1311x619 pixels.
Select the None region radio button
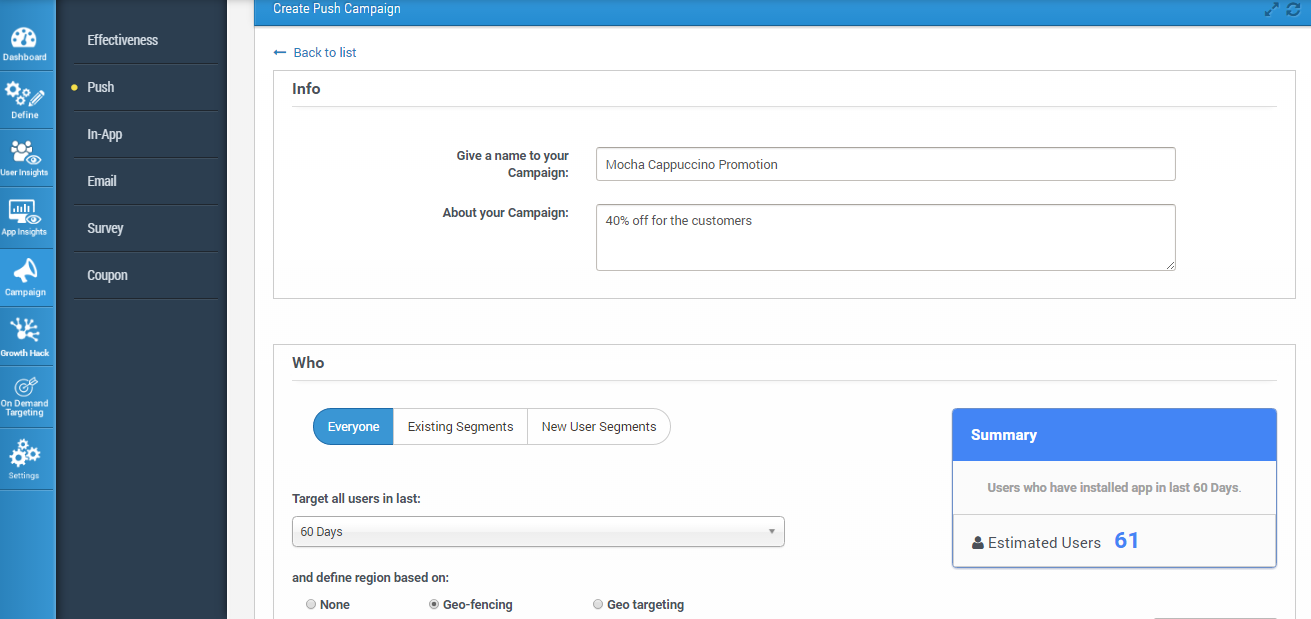tap(311, 604)
